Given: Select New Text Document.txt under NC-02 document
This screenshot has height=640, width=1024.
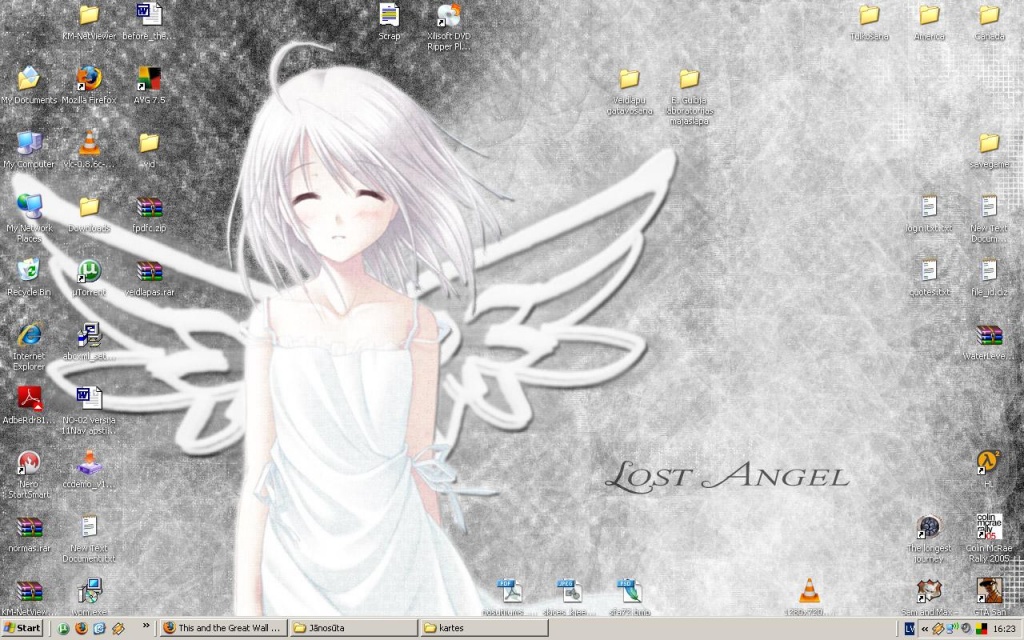Looking at the screenshot, I should point(89,538).
